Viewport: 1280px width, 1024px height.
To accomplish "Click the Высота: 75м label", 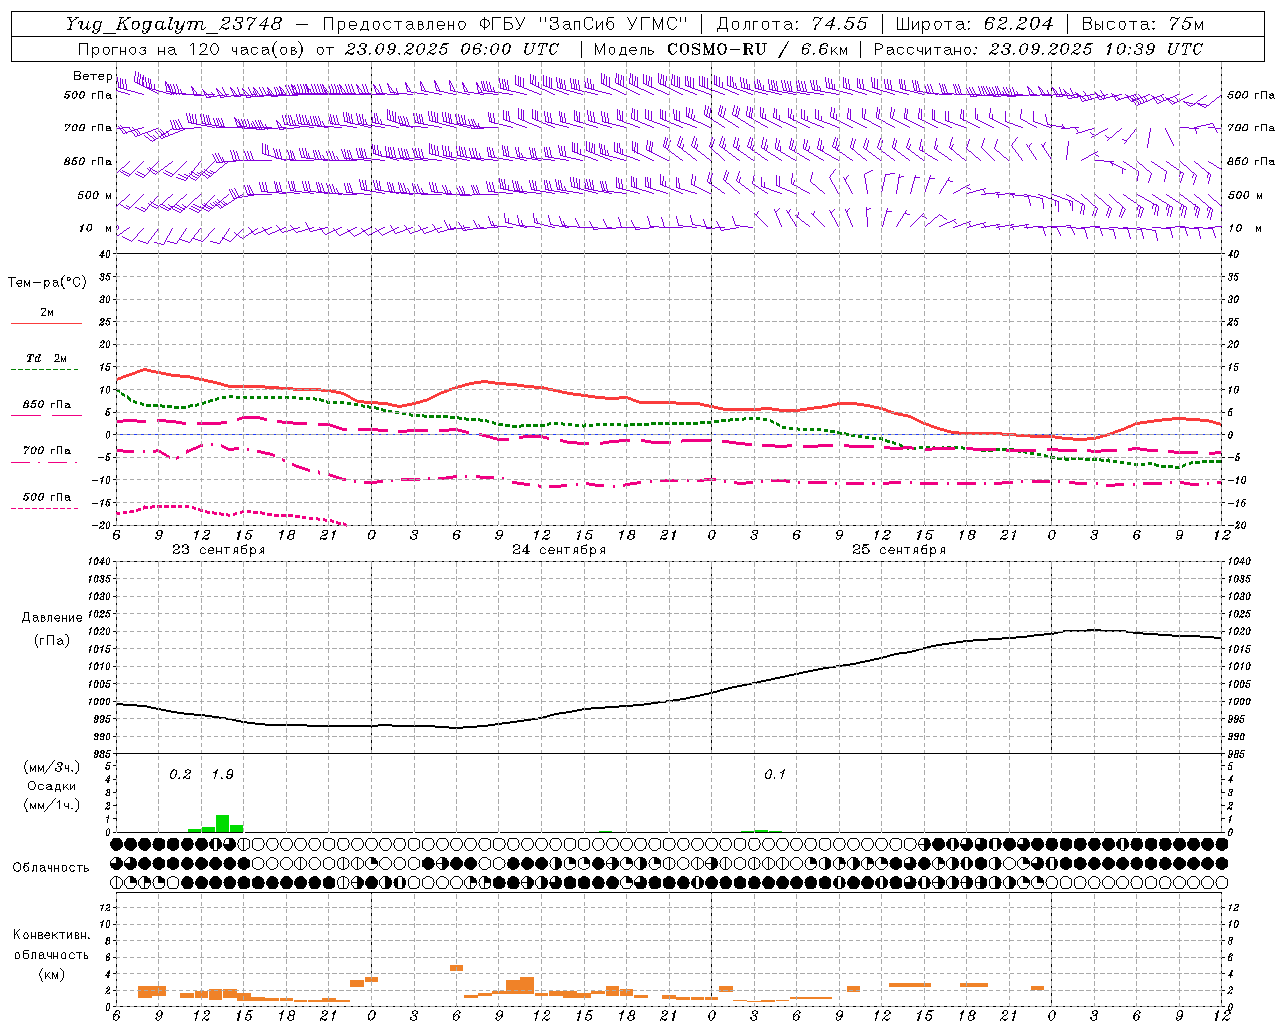I will point(1142,24).
